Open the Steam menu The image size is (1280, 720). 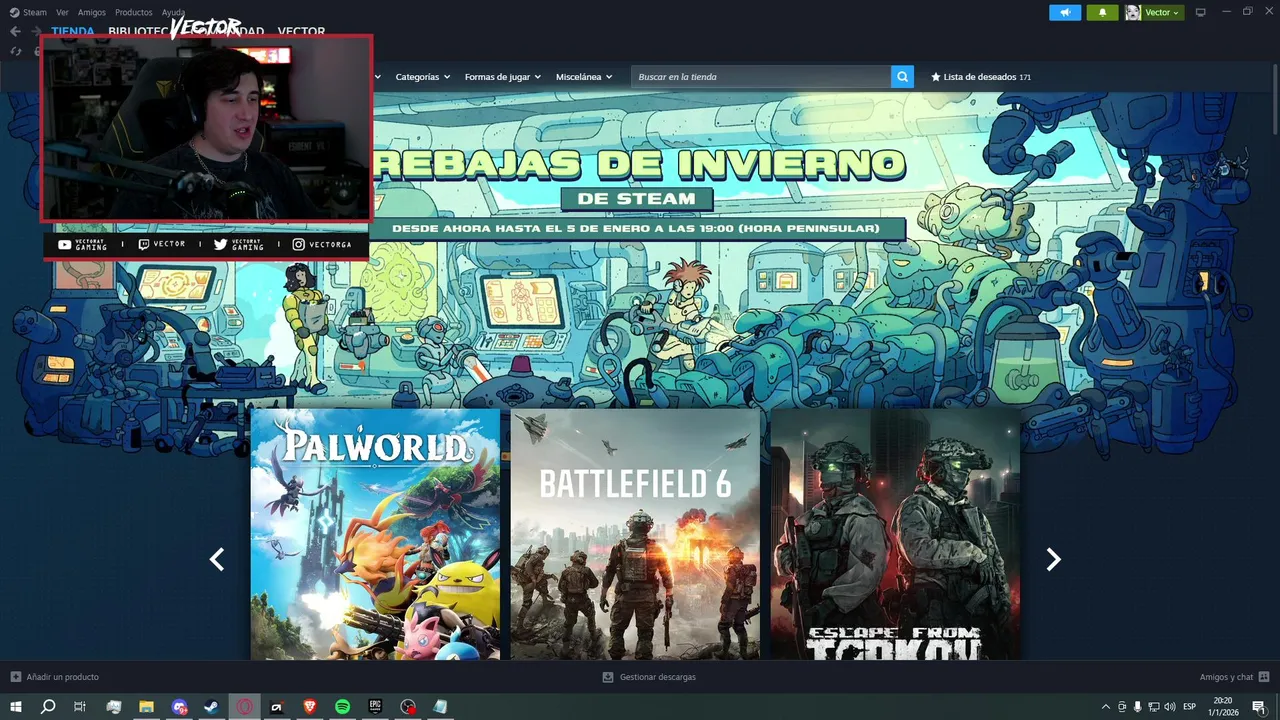tap(29, 12)
